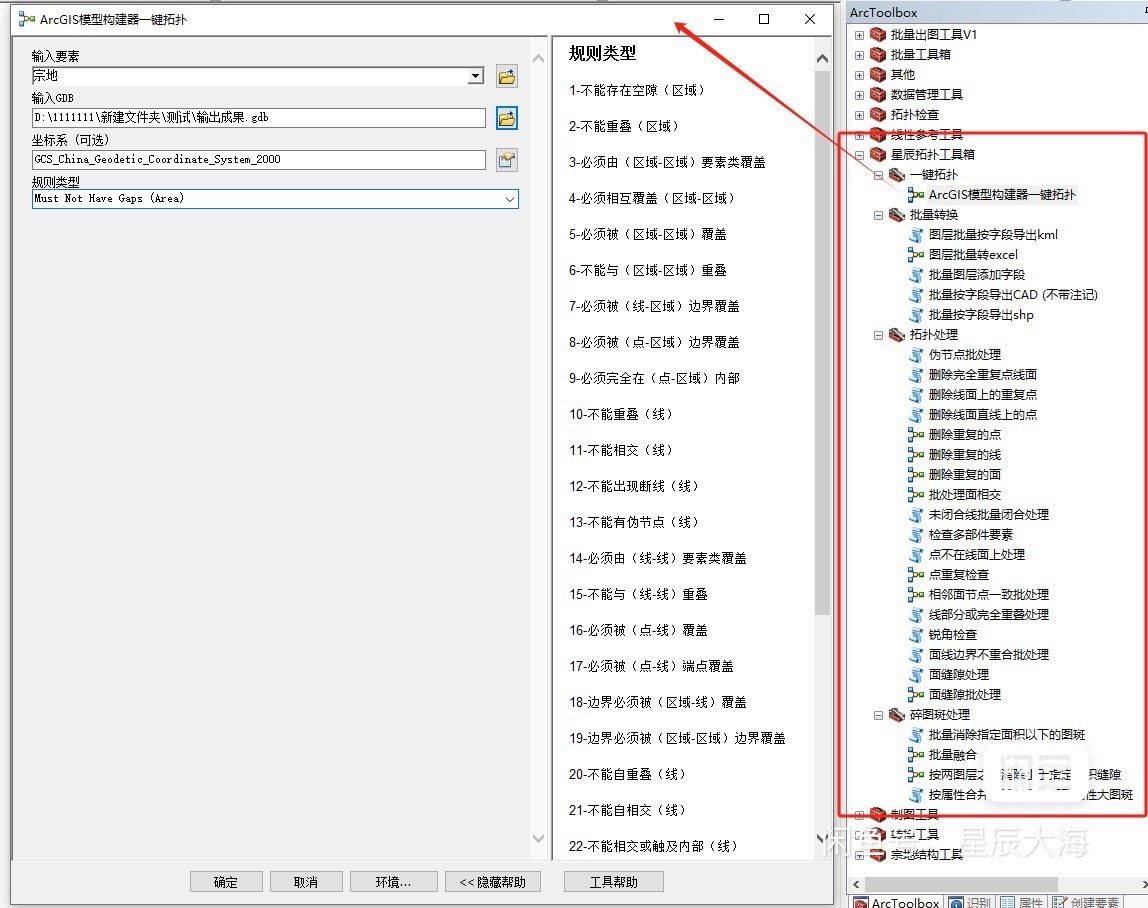The height and width of the screenshot is (908, 1148).
Task: Open 环境... settings button
Action: coord(393,882)
